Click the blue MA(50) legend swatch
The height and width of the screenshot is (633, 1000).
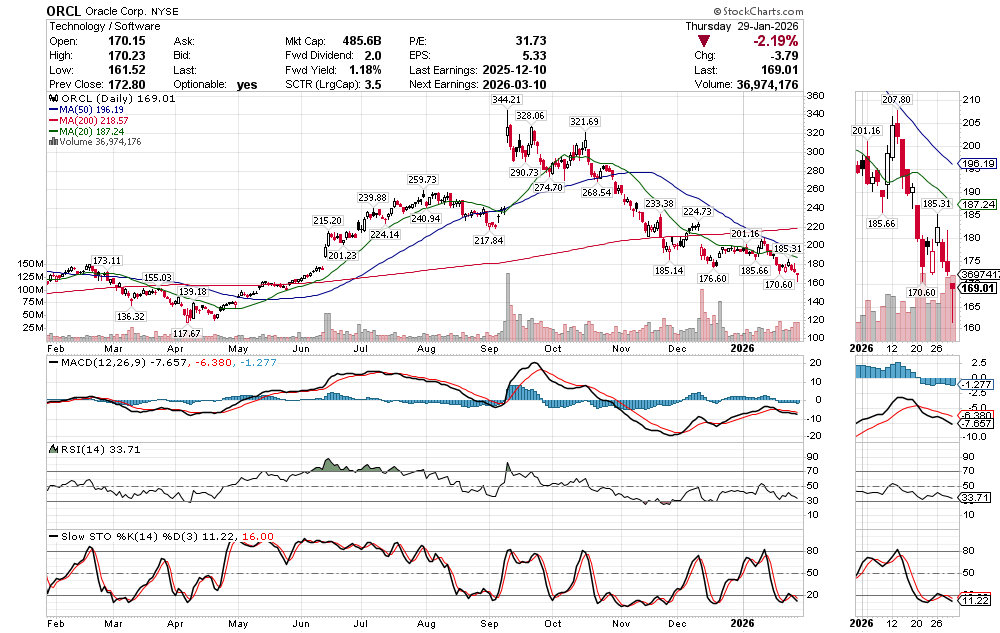tap(53, 110)
